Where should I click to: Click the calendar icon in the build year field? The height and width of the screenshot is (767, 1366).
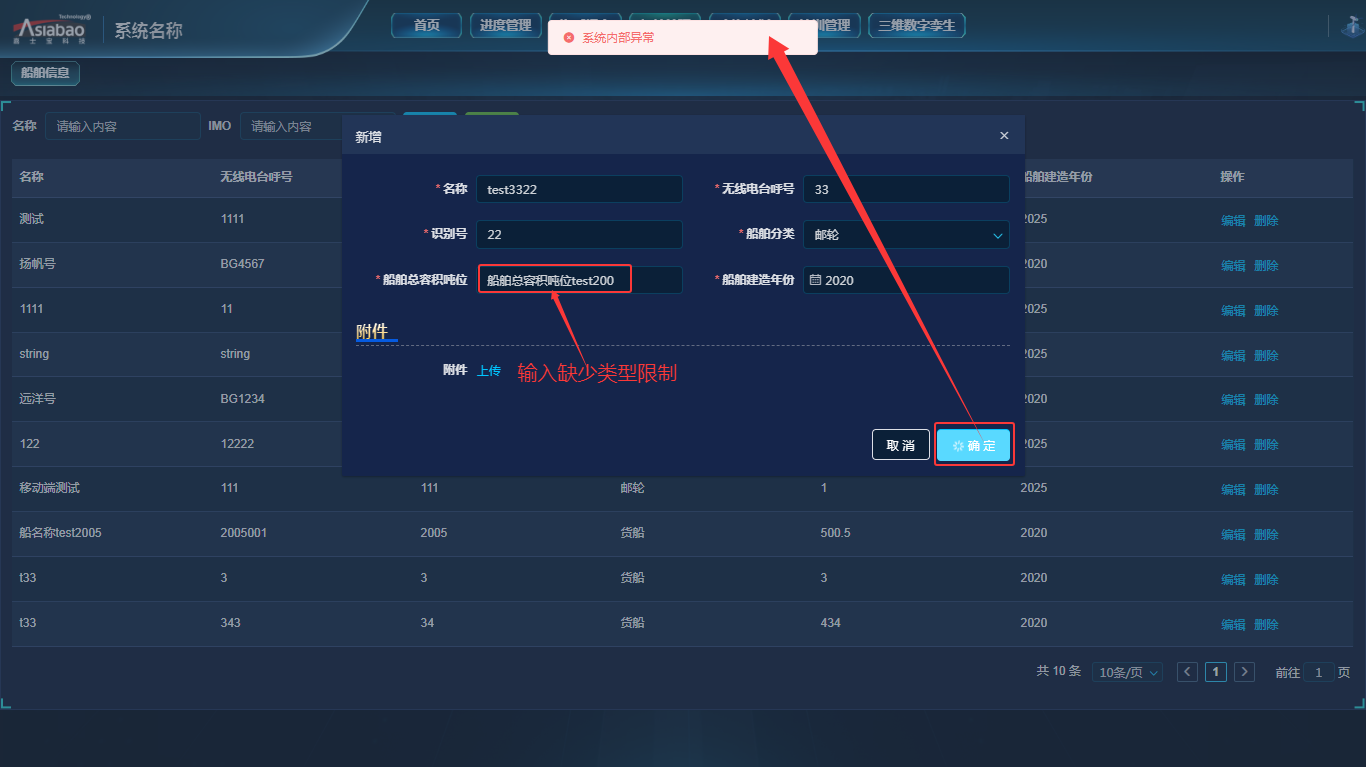pos(815,280)
